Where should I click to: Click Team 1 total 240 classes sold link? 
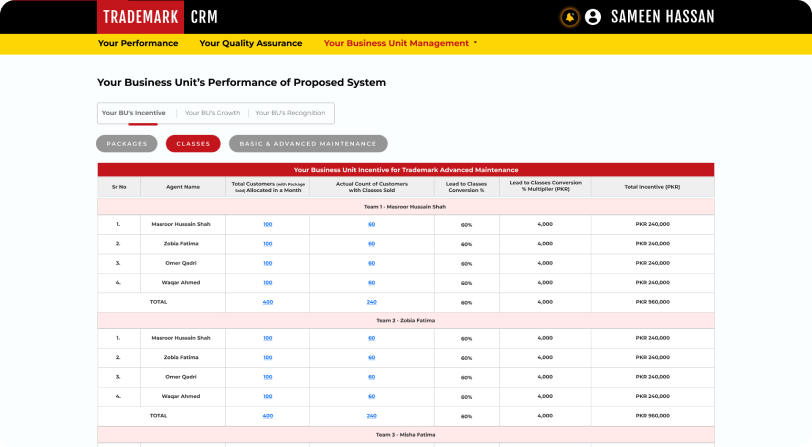[x=371, y=302]
